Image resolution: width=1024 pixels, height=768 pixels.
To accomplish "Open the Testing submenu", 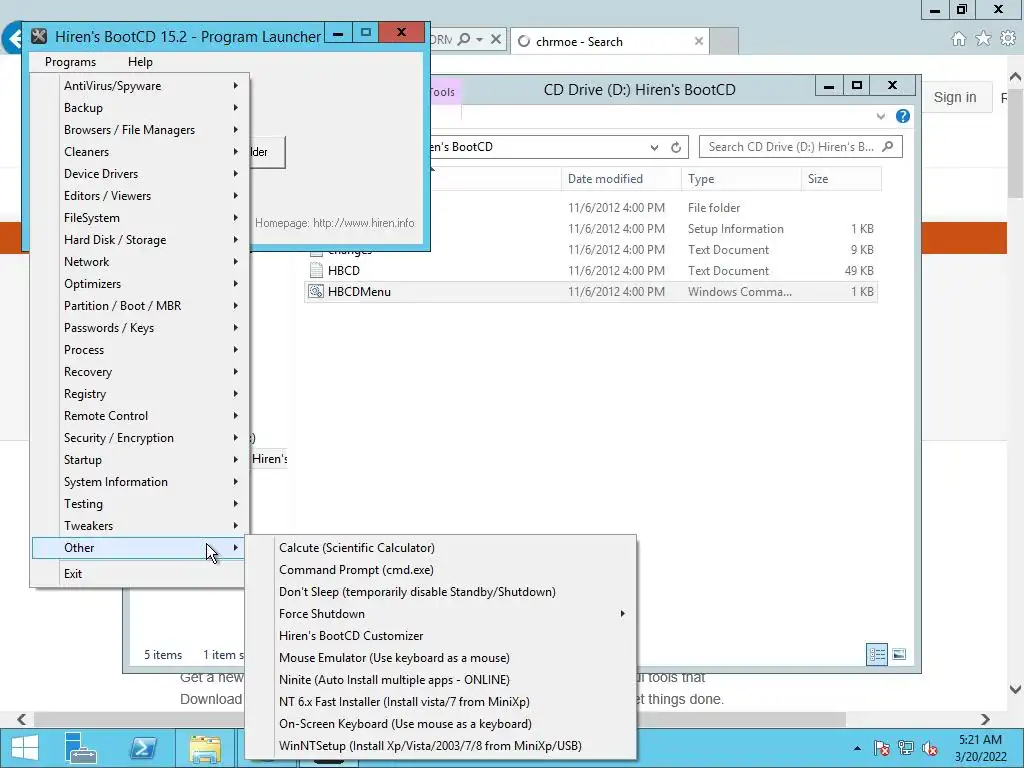I will click(139, 504).
